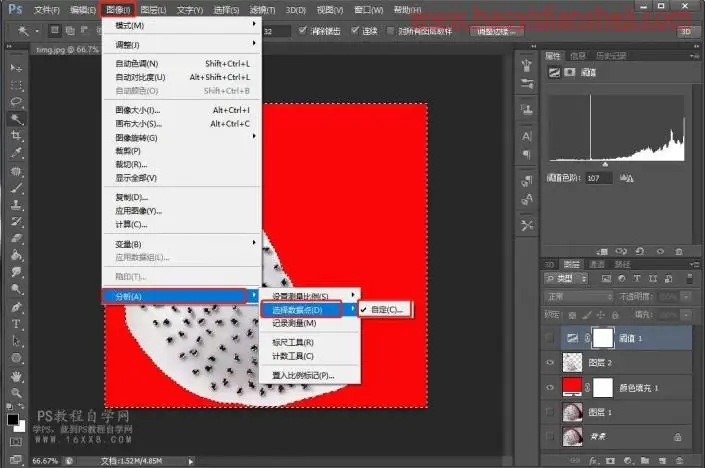Toggle layer filtering switch
Image resolution: width=705 pixels, height=468 pixels.
(689, 279)
